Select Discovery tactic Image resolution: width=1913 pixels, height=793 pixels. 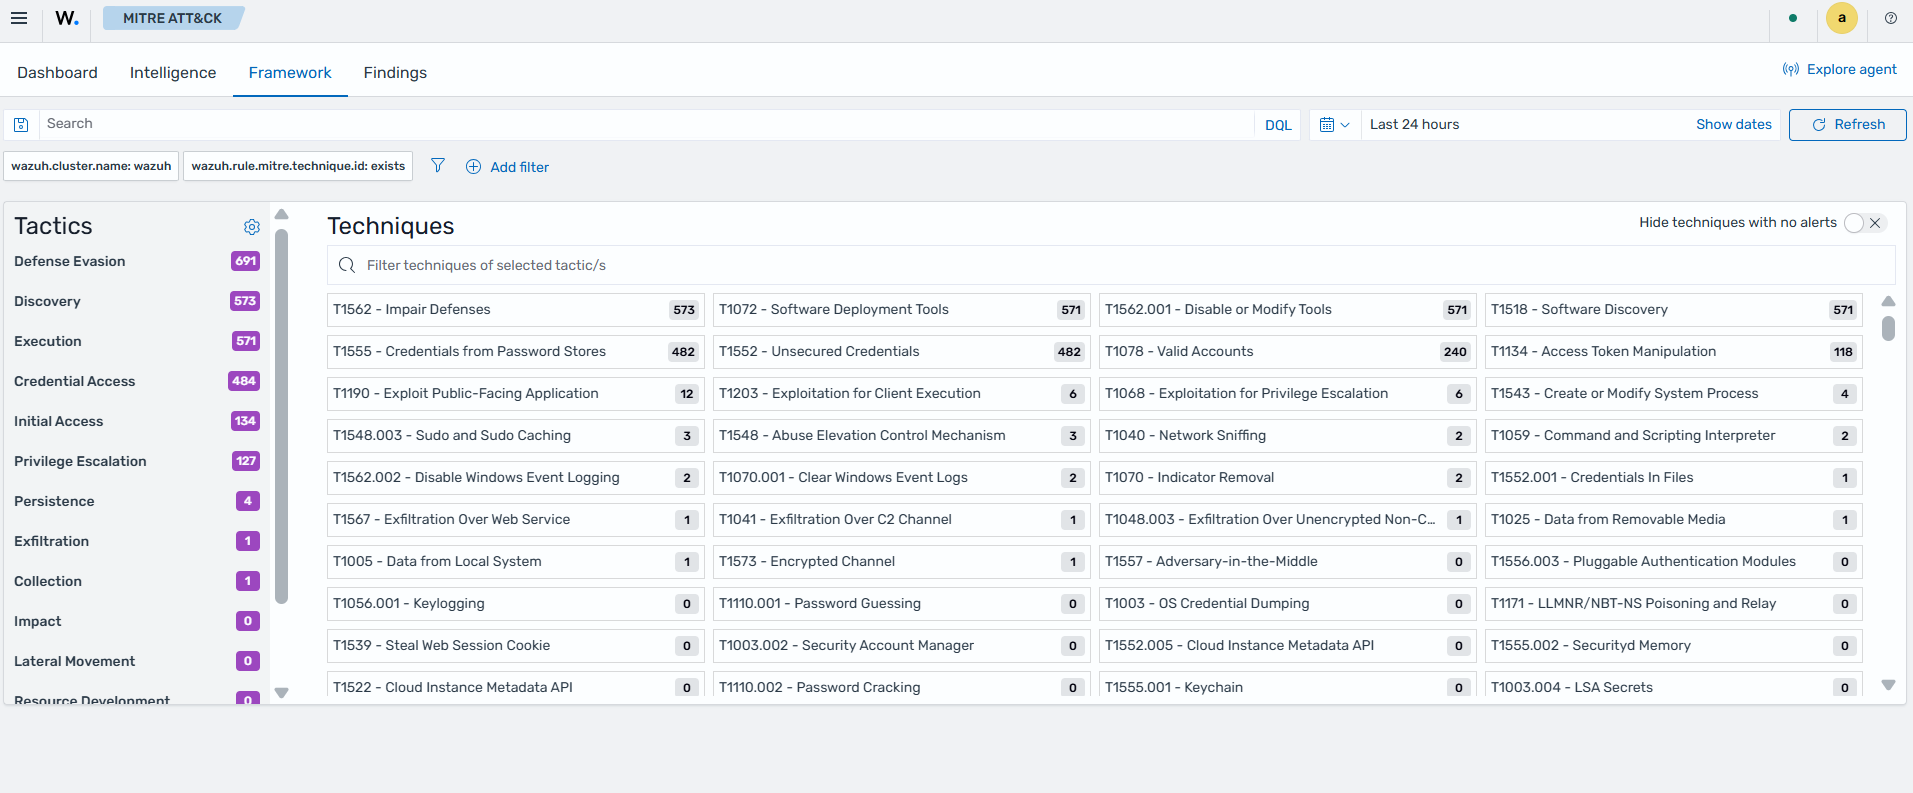click(137, 301)
